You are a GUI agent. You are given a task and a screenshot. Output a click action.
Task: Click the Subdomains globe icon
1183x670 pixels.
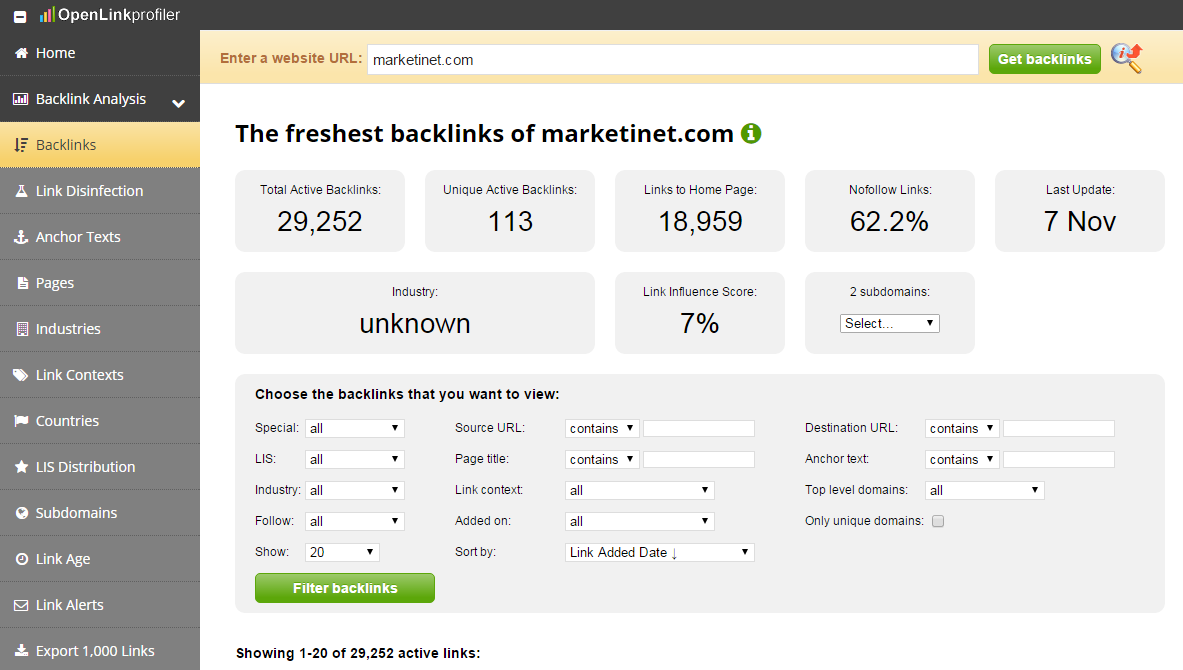[x=22, y=513]
